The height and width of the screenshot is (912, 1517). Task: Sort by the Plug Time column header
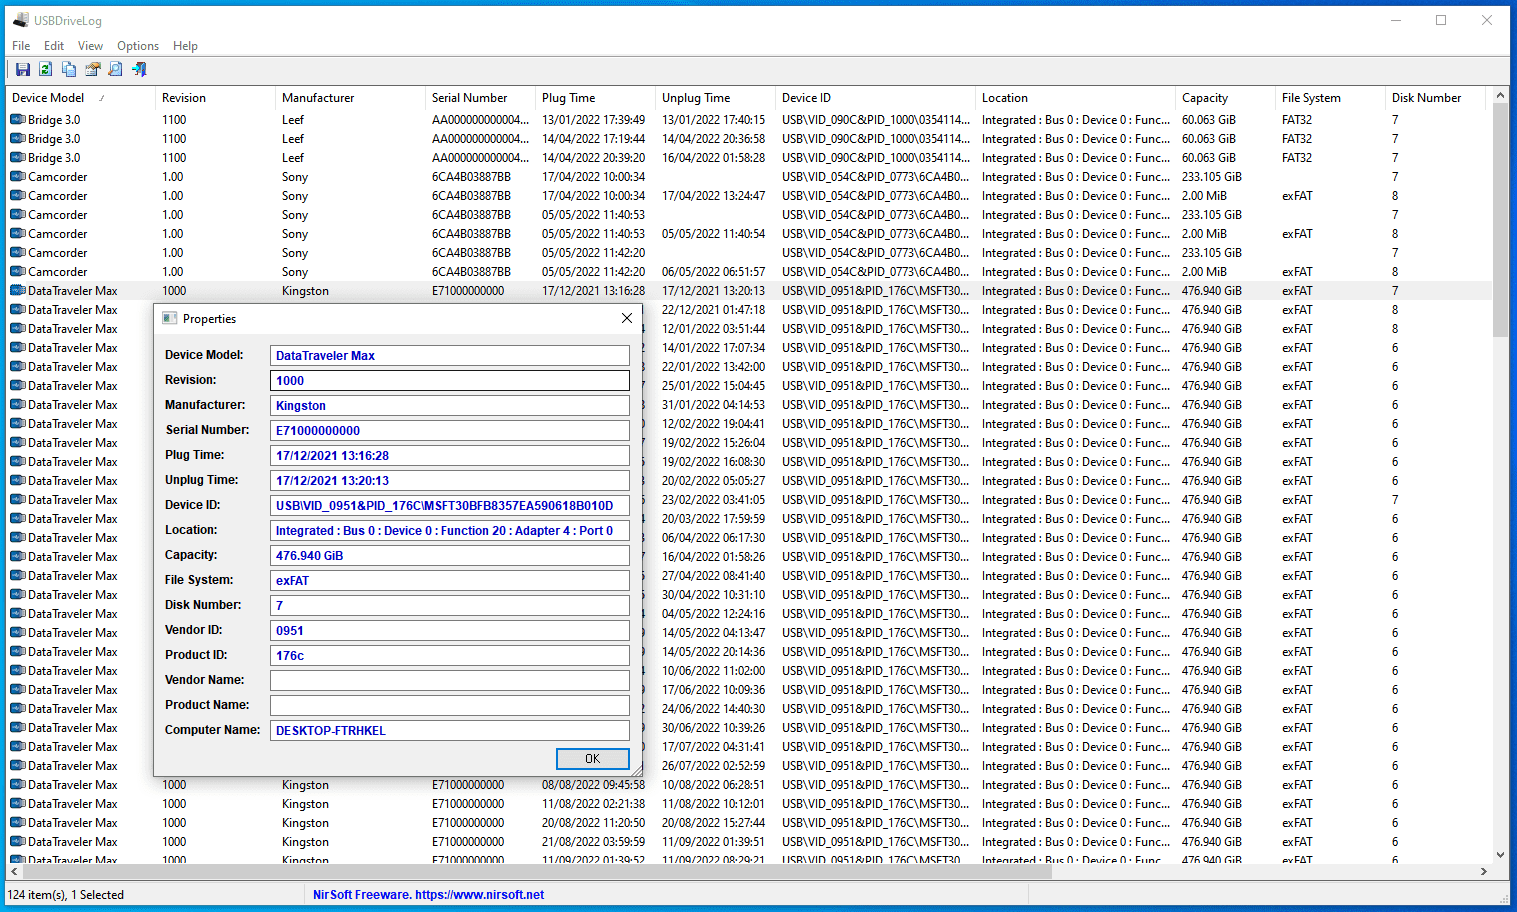[595, 98]
